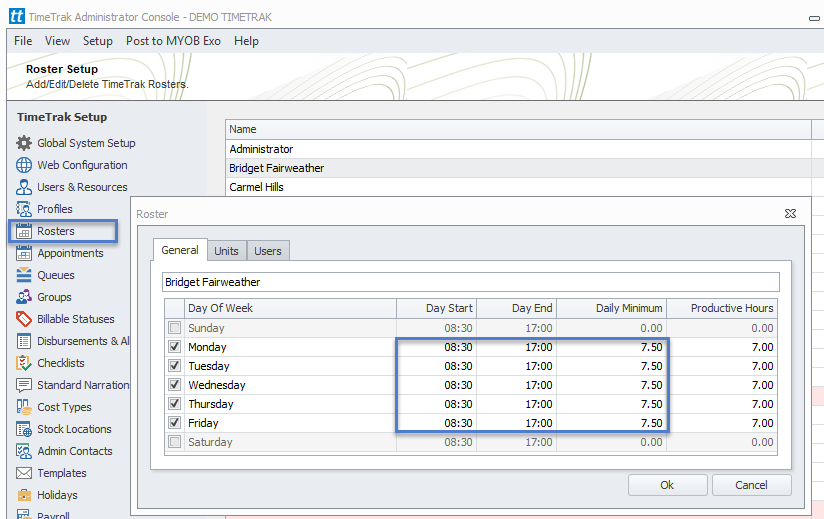The image size is (824, 519).
Task: Switch to the General tab
Action: (x=180, y=250)
